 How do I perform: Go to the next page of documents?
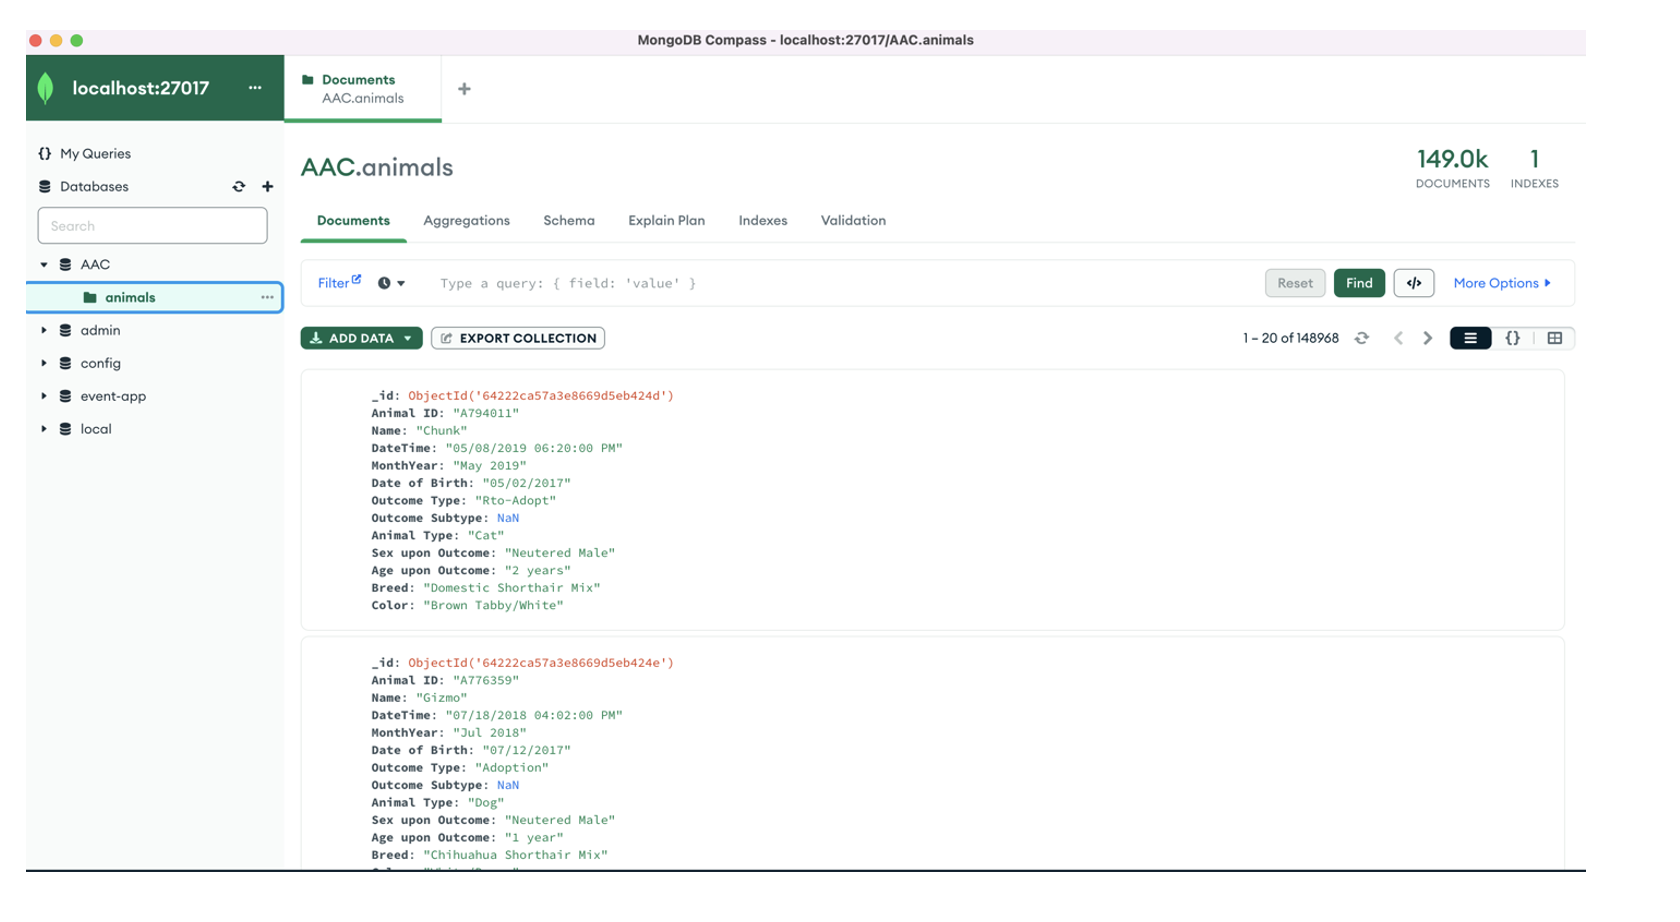pos(1428,339)
